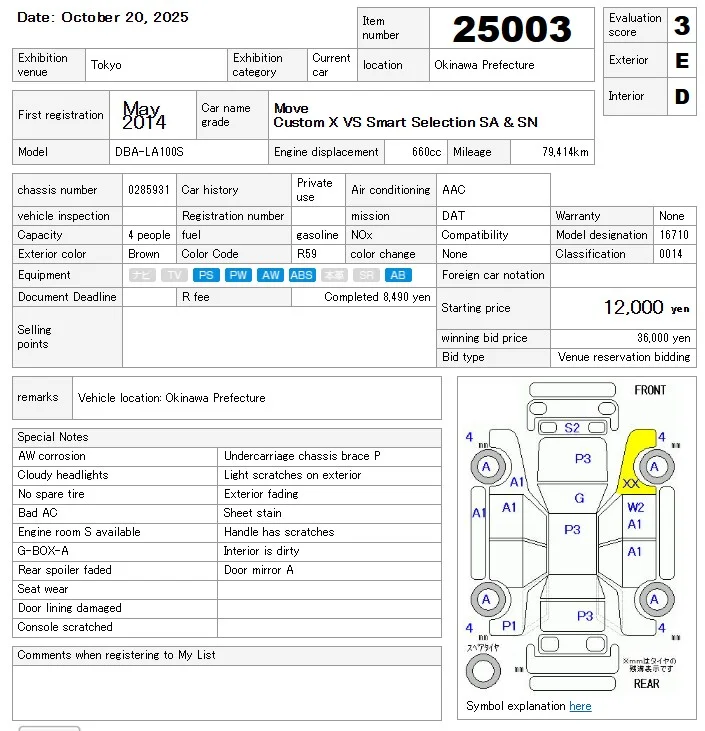
Task: Click the winning bid price 36,000 yen
Action: (663, 338)
